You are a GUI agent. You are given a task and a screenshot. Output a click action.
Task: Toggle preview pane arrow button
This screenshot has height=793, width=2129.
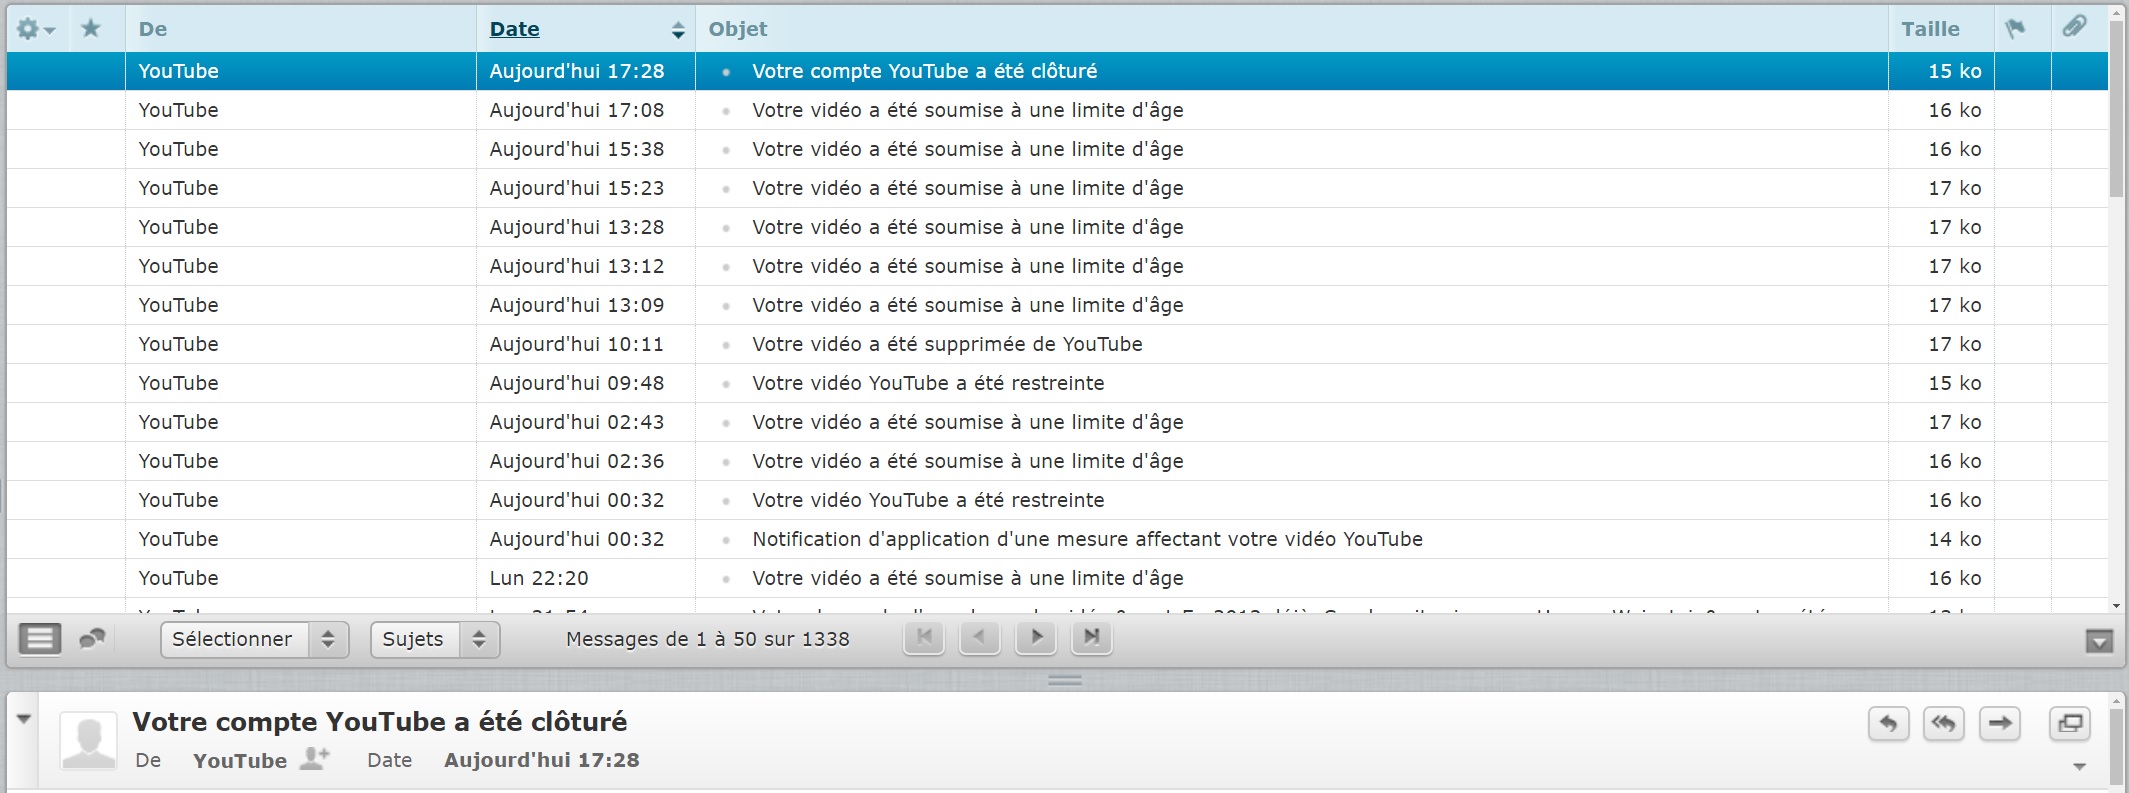click(2099, 641)
